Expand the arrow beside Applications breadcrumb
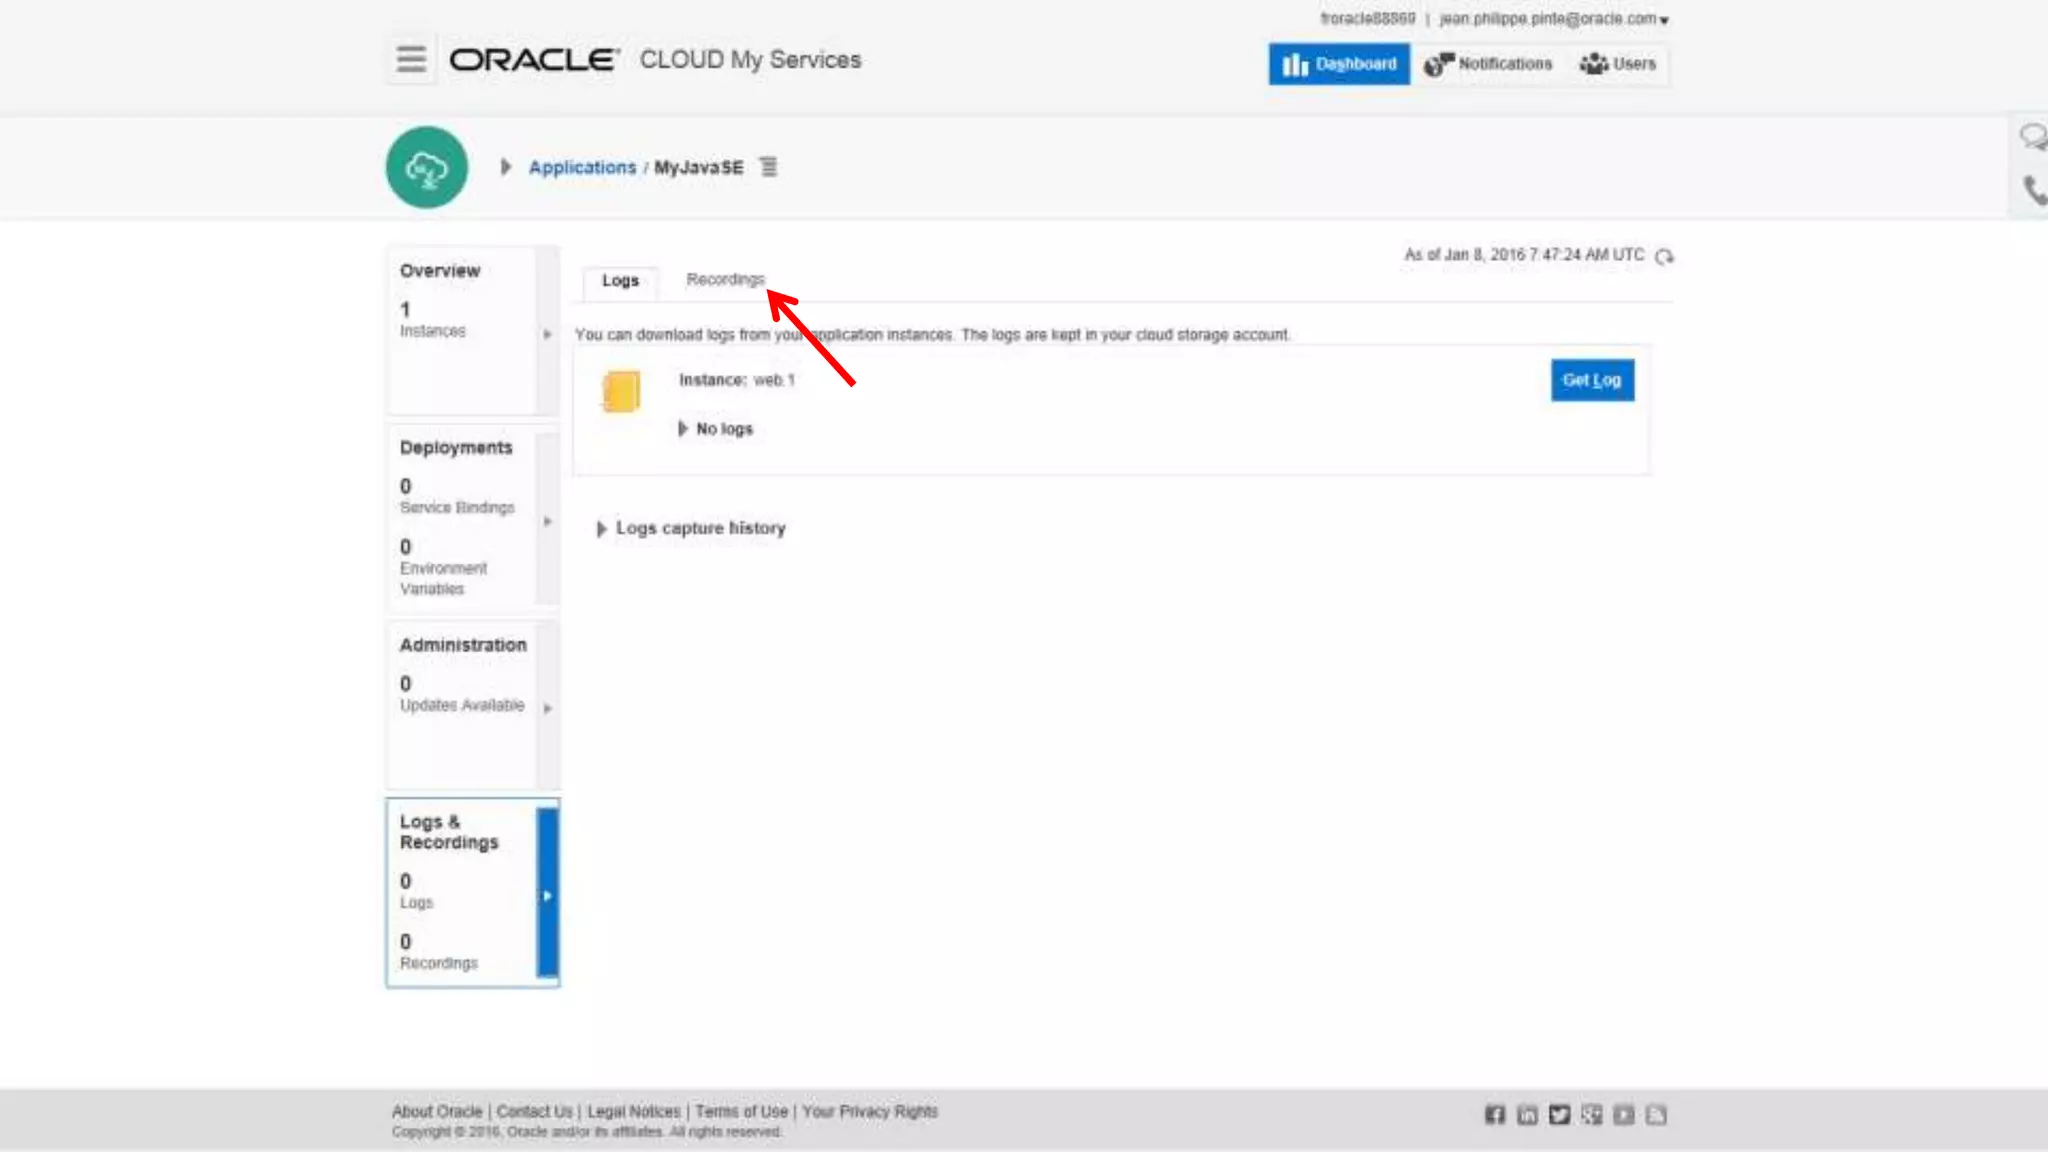The height and width of the screenshot is (1152, 2048). click(x=506, y=167)
